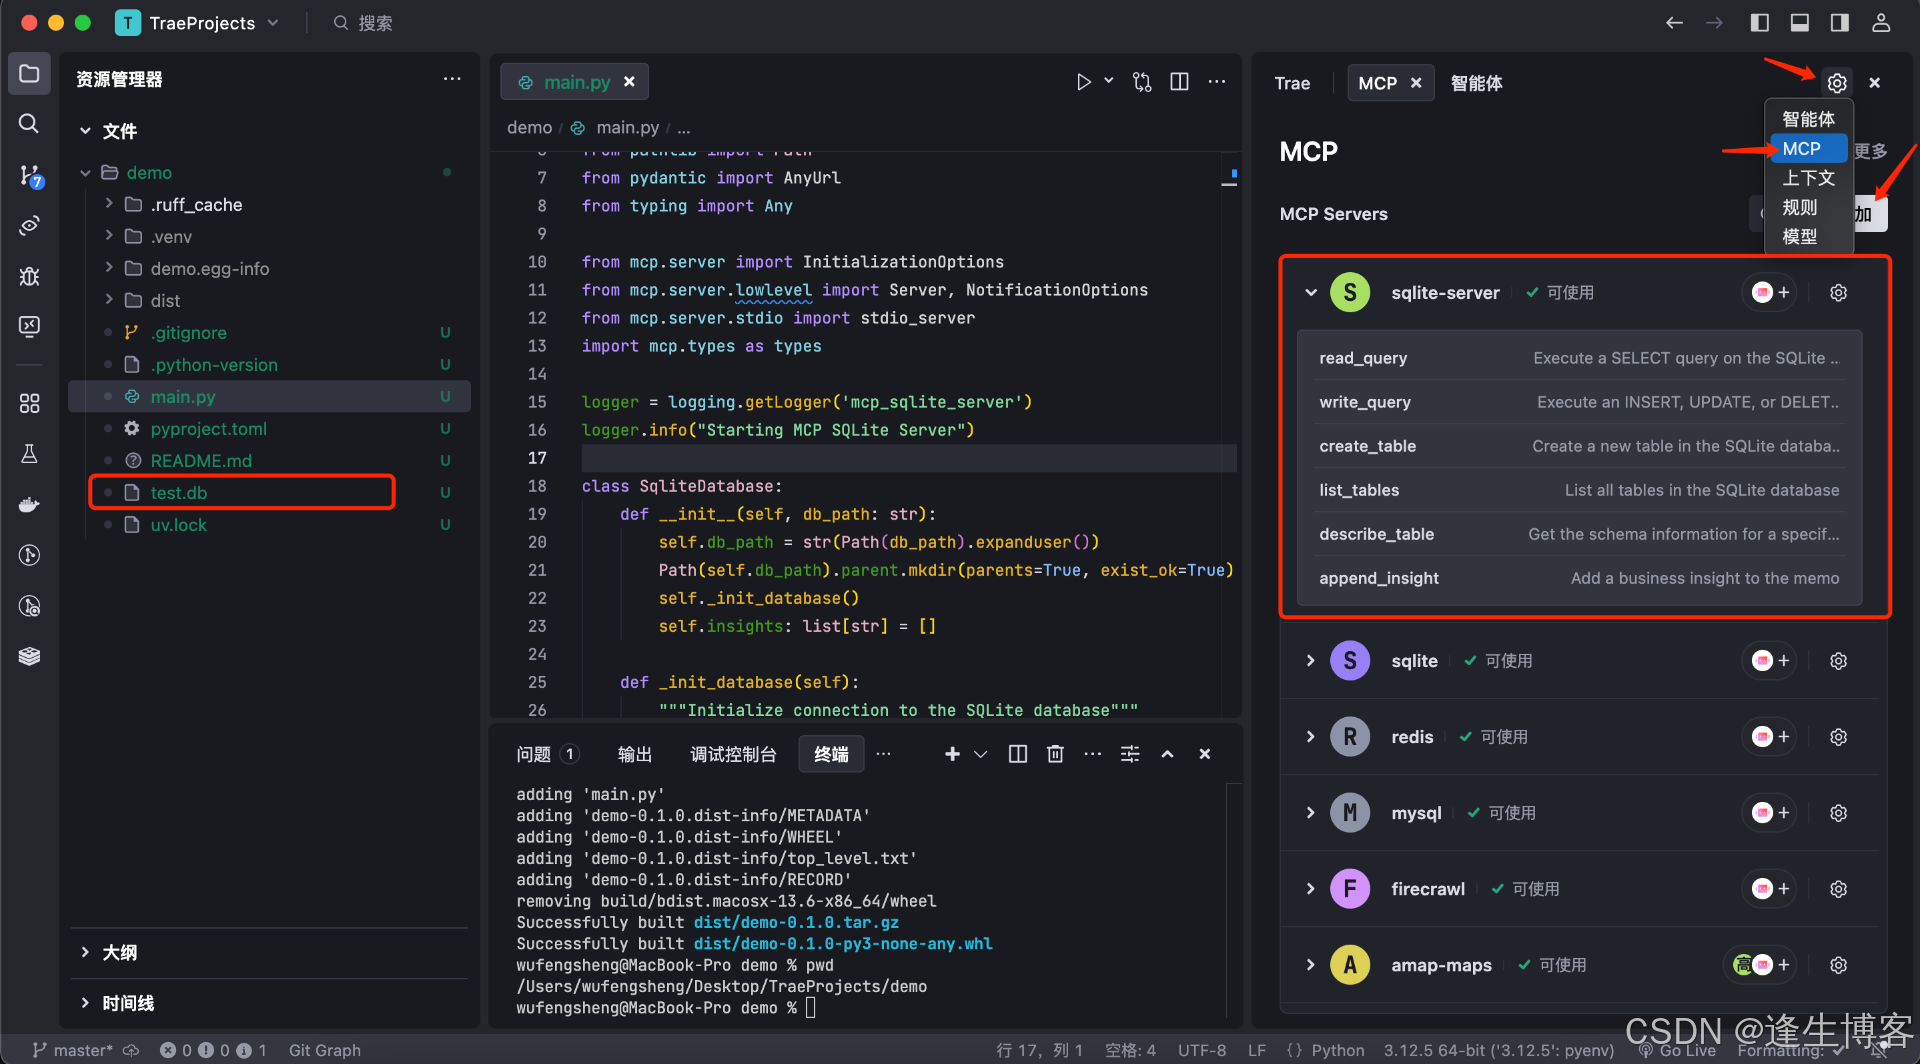Open mysql server settings gear
The height and width of the screenshot is (1064, 1920).
pos(1838,813)
